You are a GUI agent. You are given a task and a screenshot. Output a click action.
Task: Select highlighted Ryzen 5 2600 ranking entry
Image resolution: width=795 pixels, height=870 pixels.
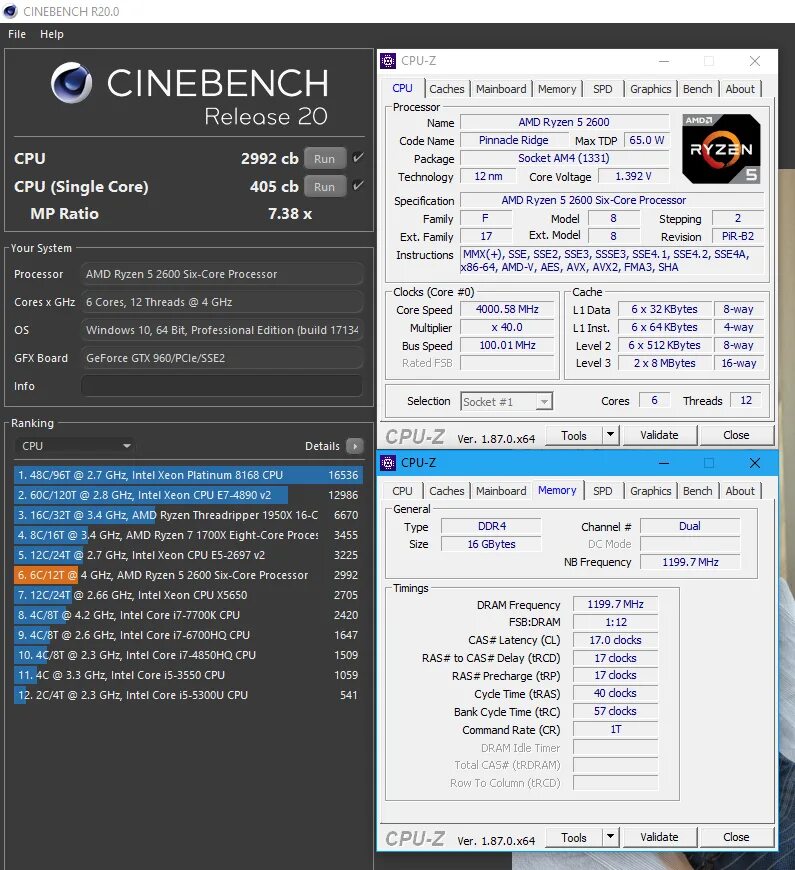click(188, 575)
